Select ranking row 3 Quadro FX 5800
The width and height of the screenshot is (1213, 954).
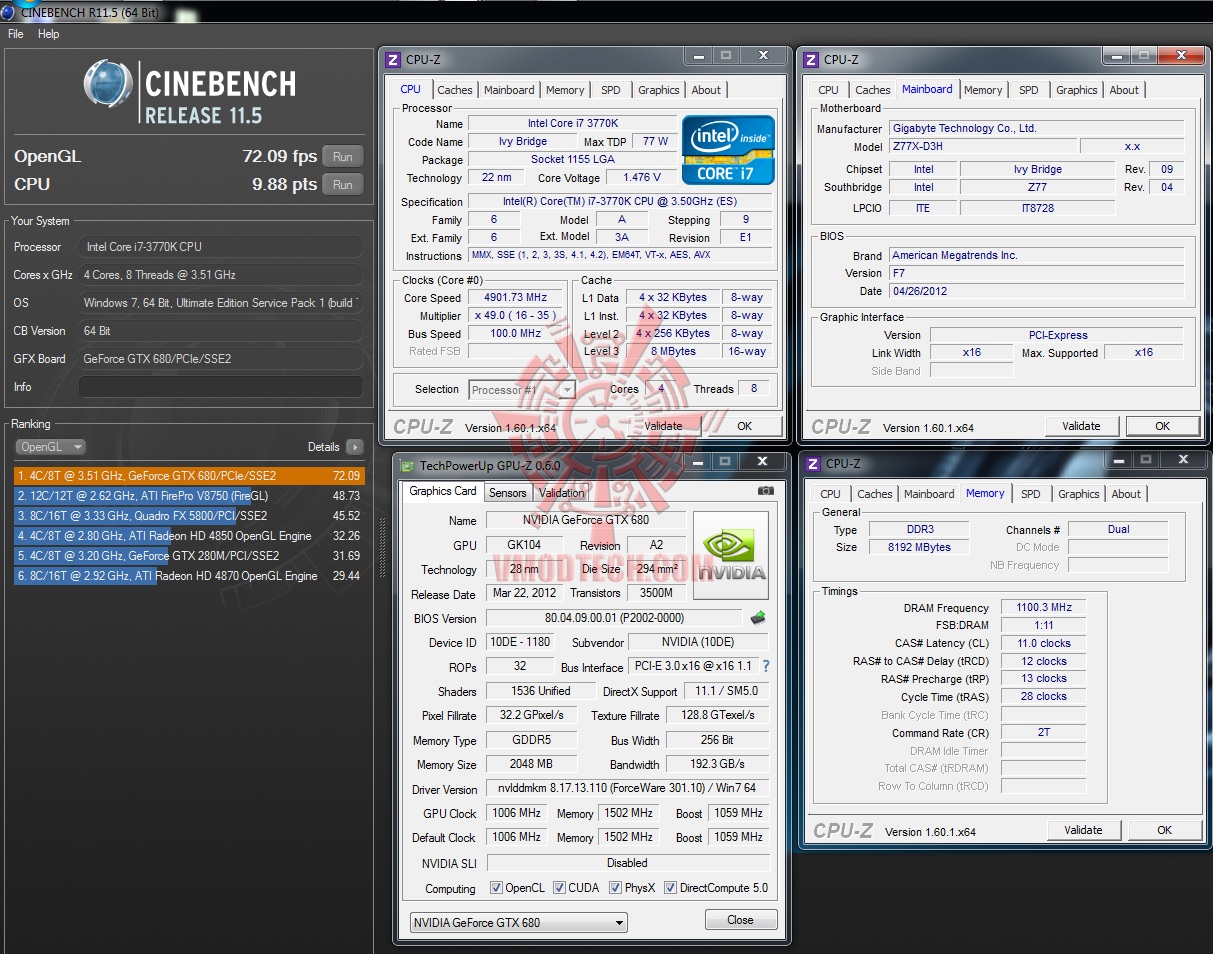(189, 516)
